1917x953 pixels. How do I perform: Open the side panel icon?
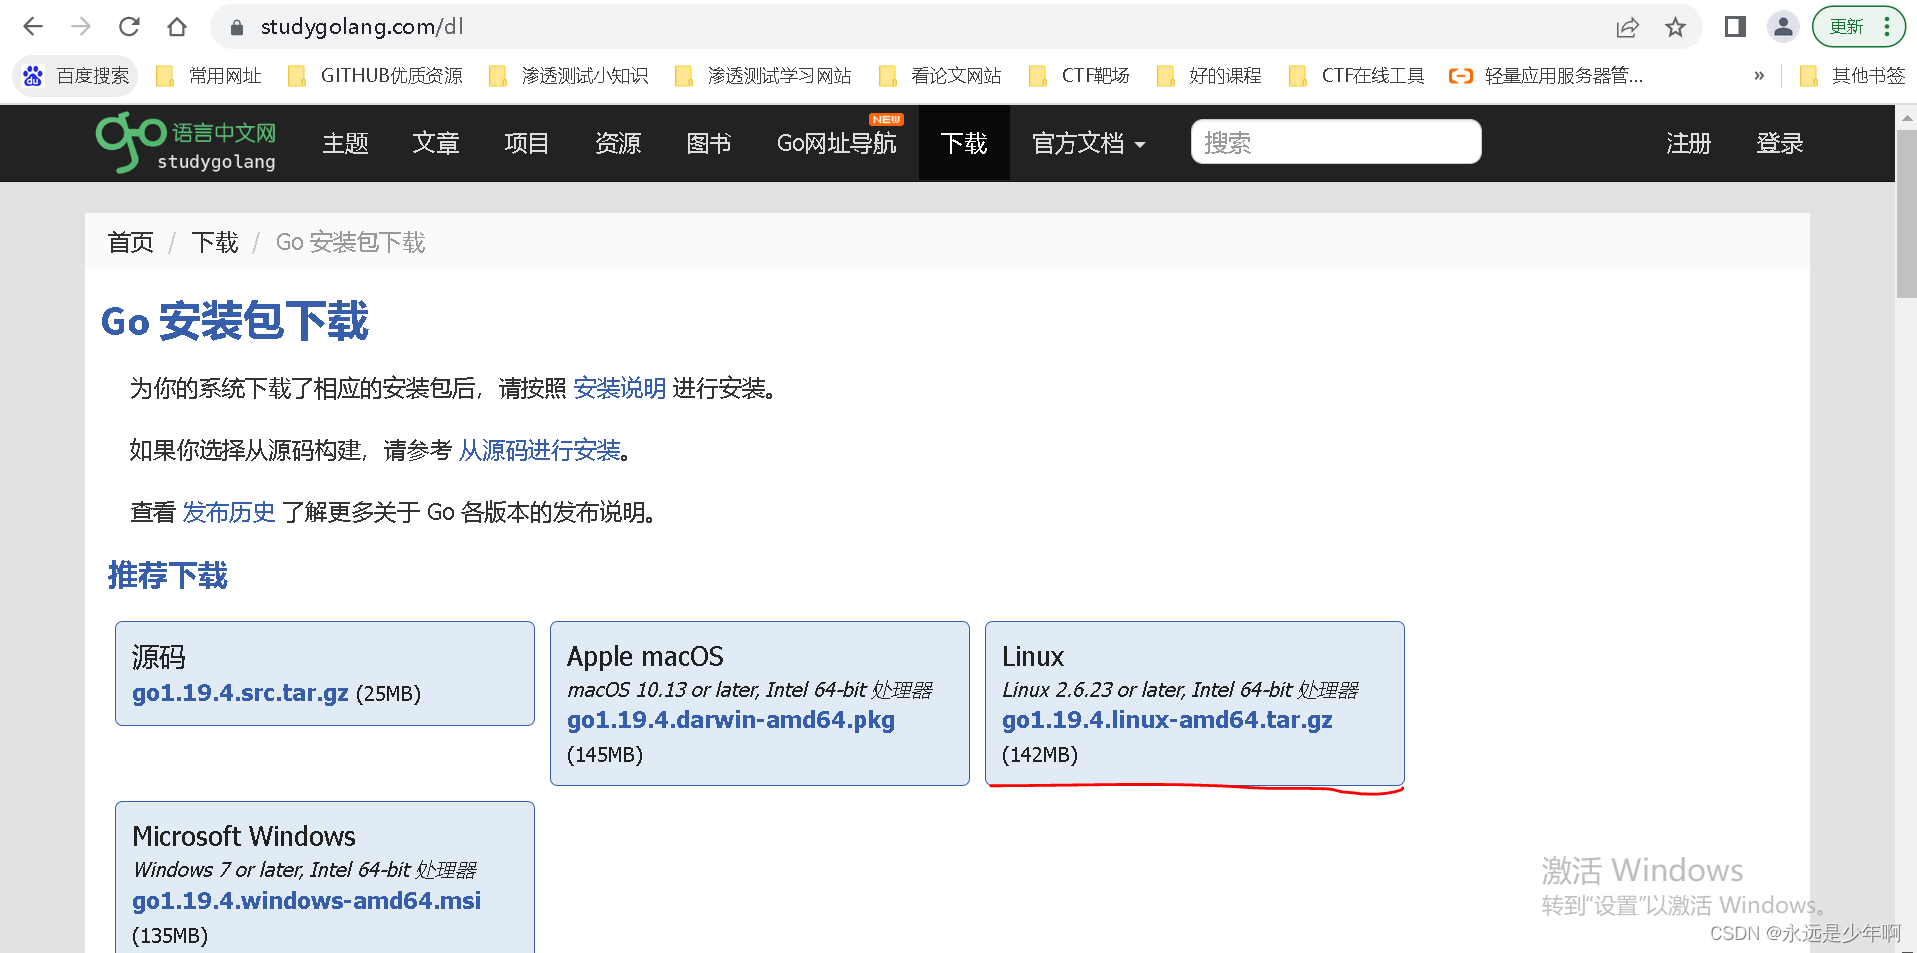tap(1735, 27)
